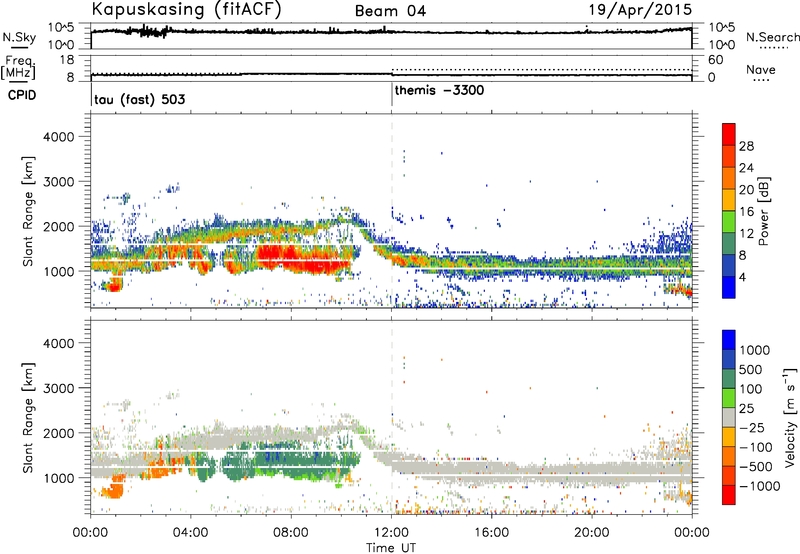This screenshot has width=800, height=554.
Task: Select the 60 tick on Nave axis
Action: click(x=716, y=60)
